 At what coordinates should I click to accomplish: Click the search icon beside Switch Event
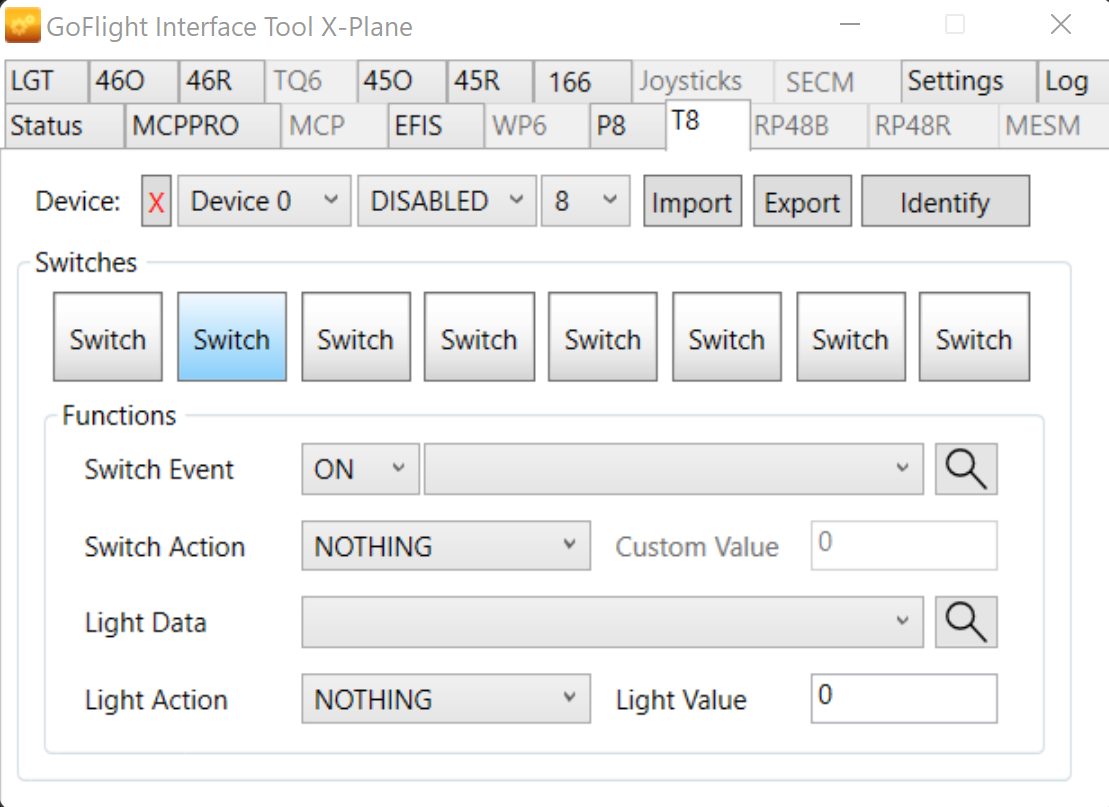[x=966, y=469]
